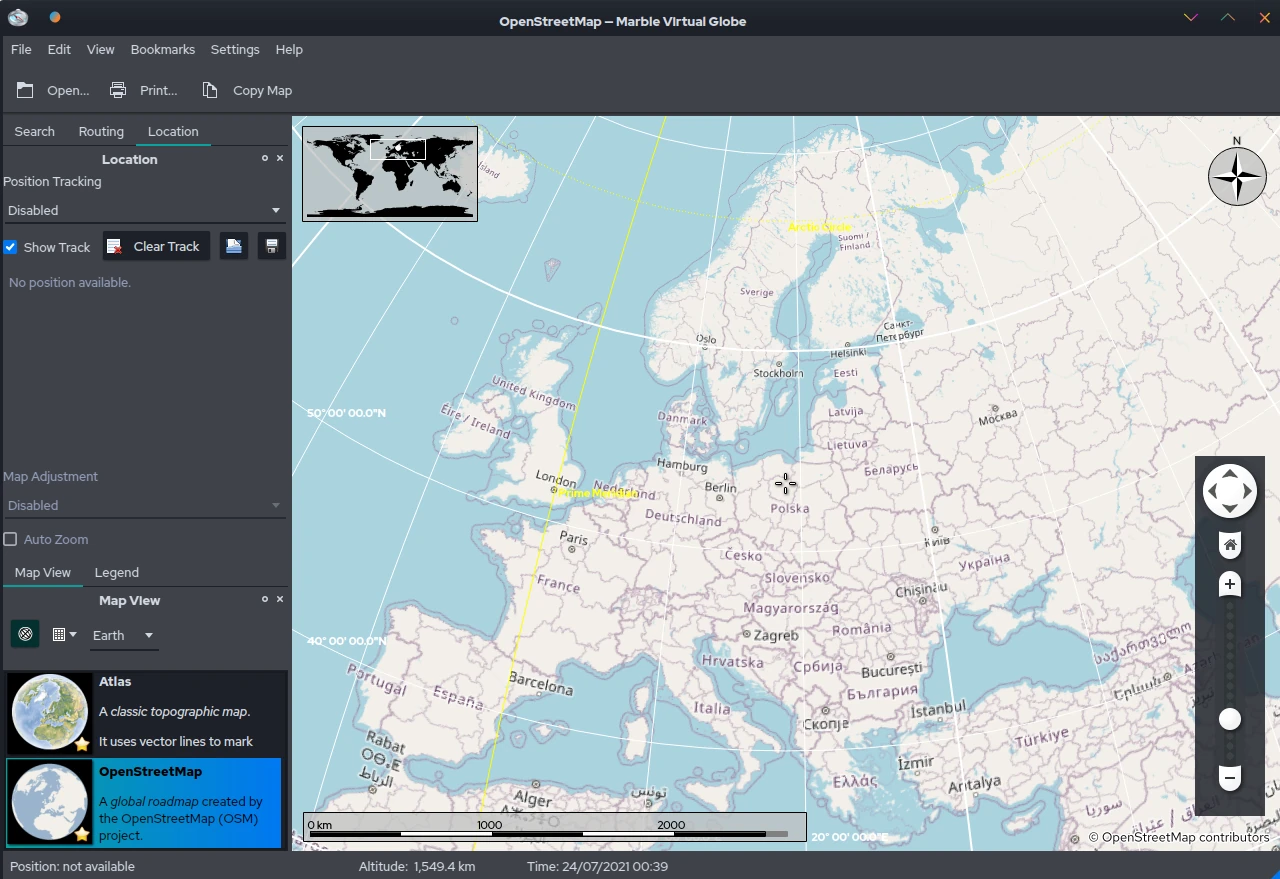Click 'Position: not available' status text
Image resolution: width=1280 pixels, height=879 pixels.
pos(72,866)
